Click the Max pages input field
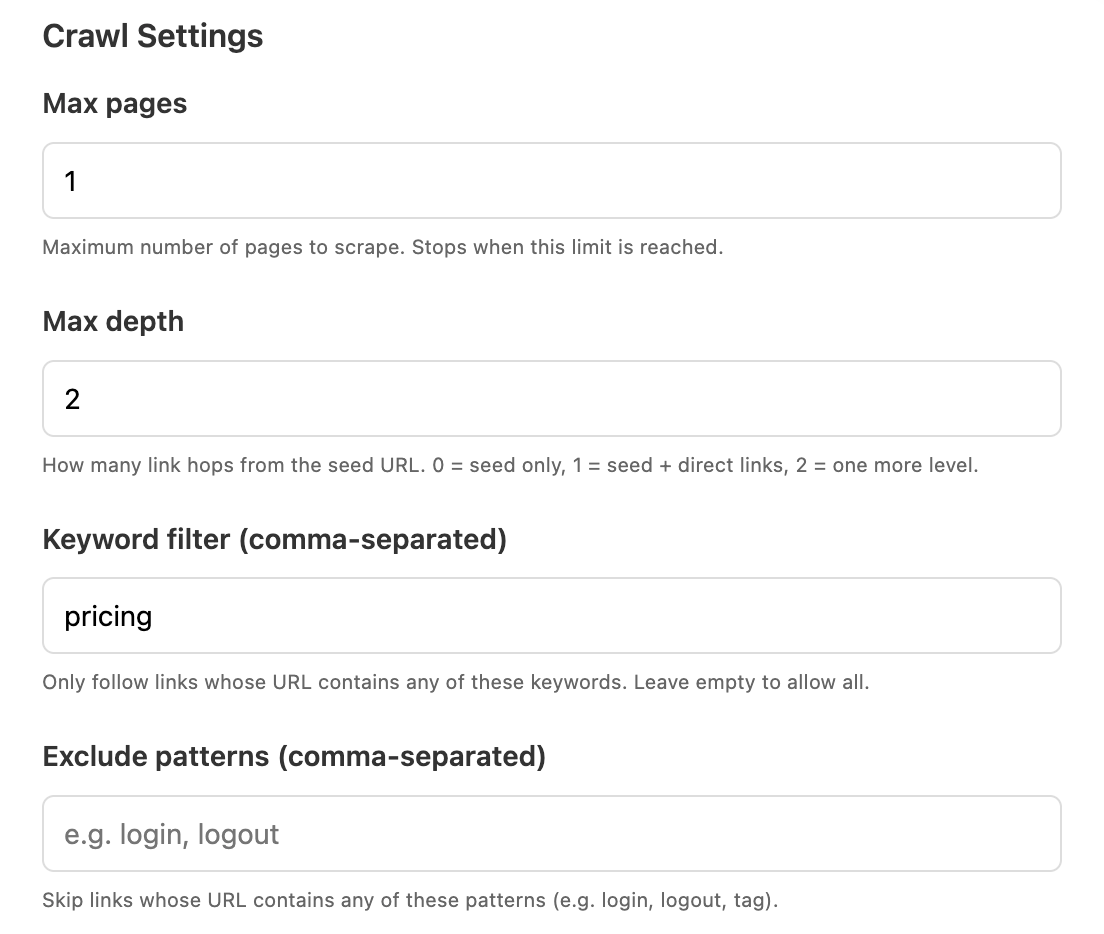This screenshot has height=934, width=1104. coord(551,181)
